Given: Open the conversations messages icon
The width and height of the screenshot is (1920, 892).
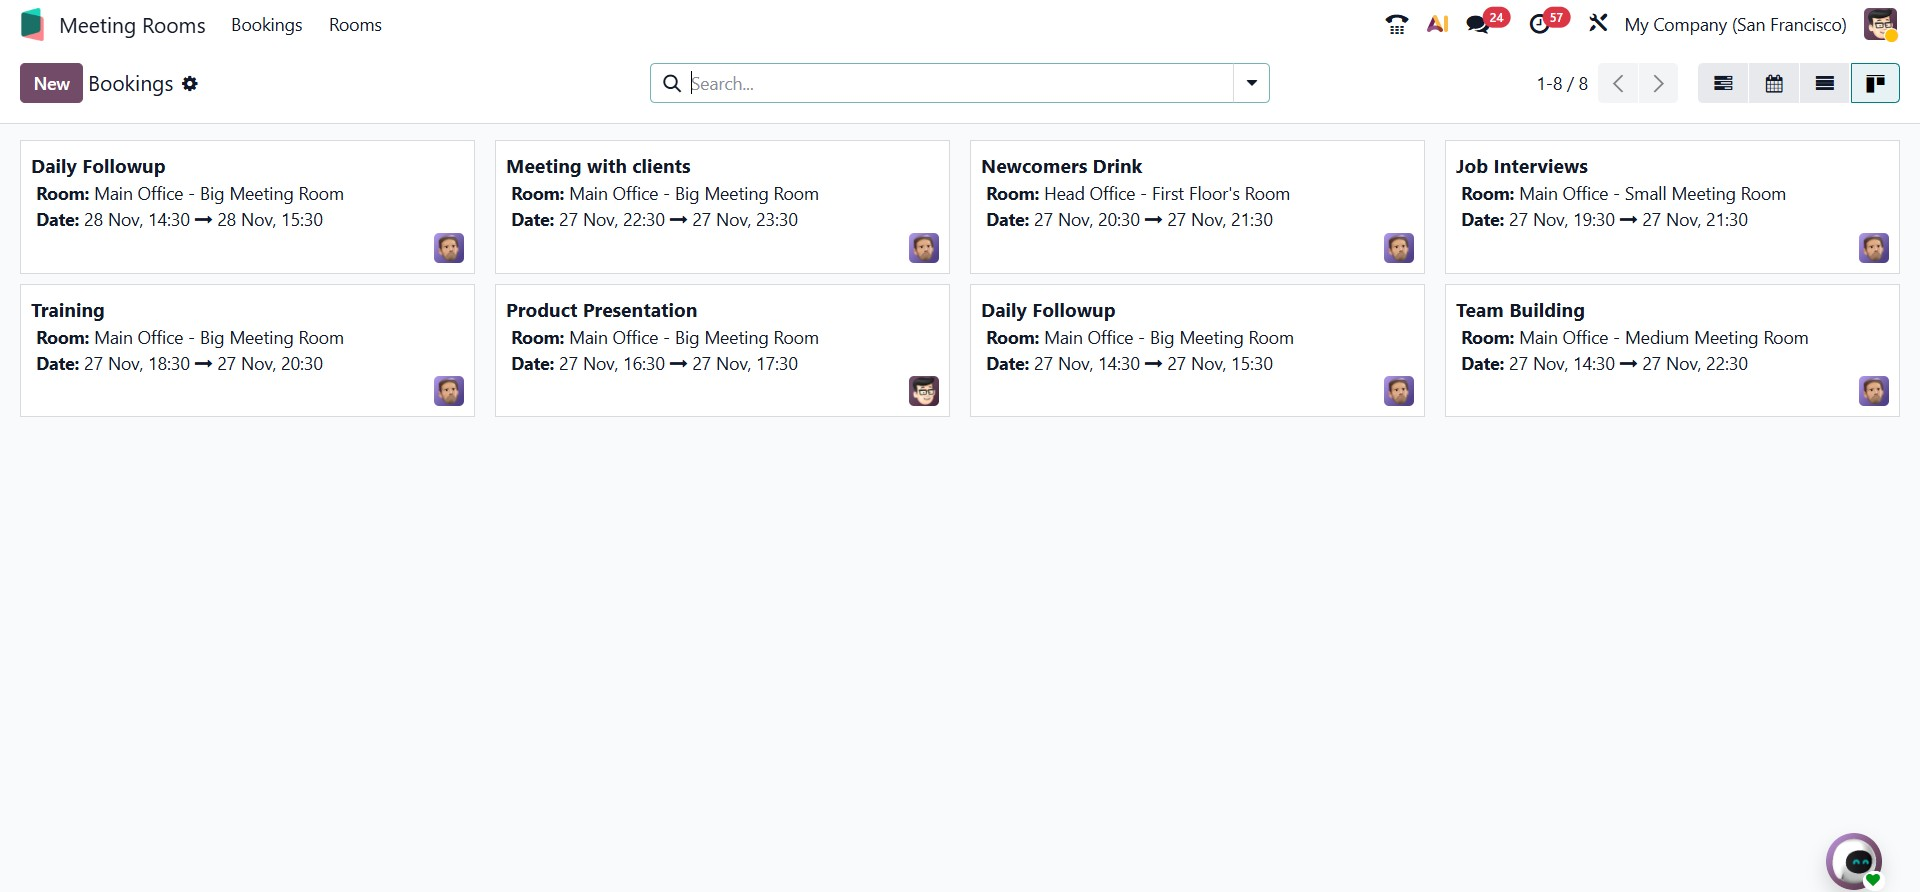Looking at the screenshot, I should point(1478,25).
